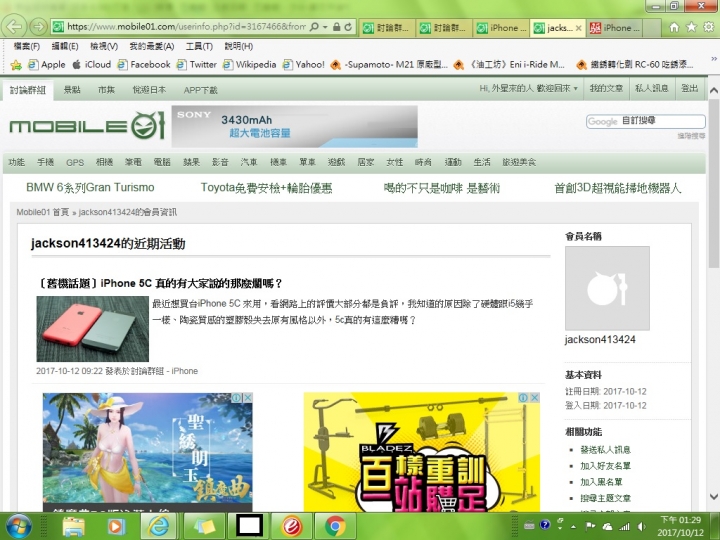This screenshot has width=720, height=540.
Task: Expand the Hi 外星來的人 user dropdown
Action: pos(529,88)
